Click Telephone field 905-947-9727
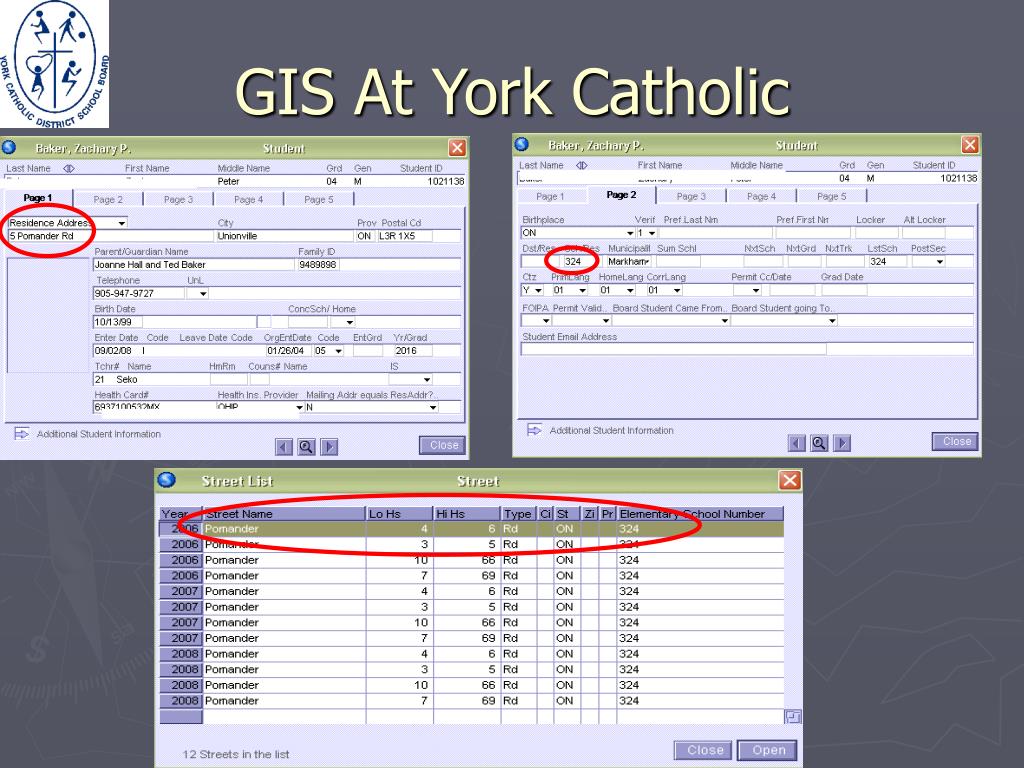Image resolution: width=1024 pixels, height=768 pixels. click(138, 294)
